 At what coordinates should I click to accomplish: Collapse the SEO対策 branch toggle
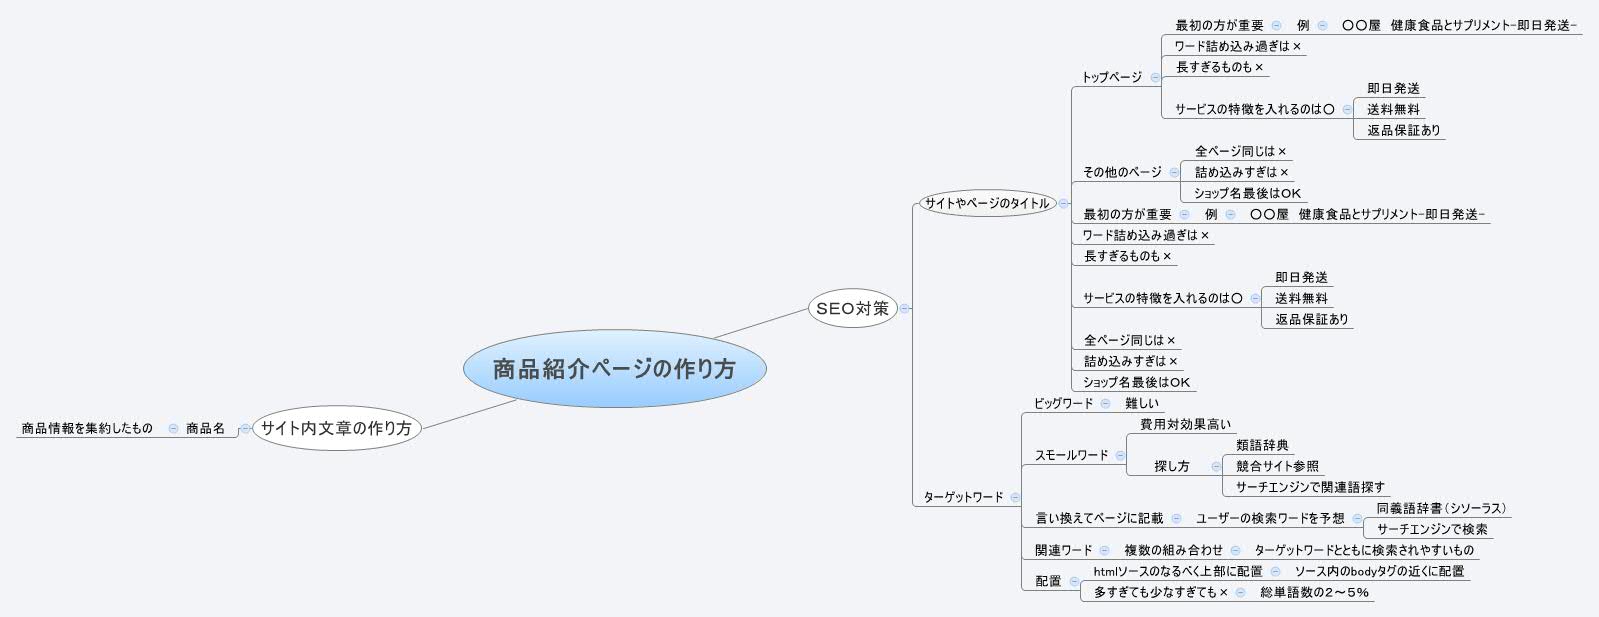tap(904, 309)
